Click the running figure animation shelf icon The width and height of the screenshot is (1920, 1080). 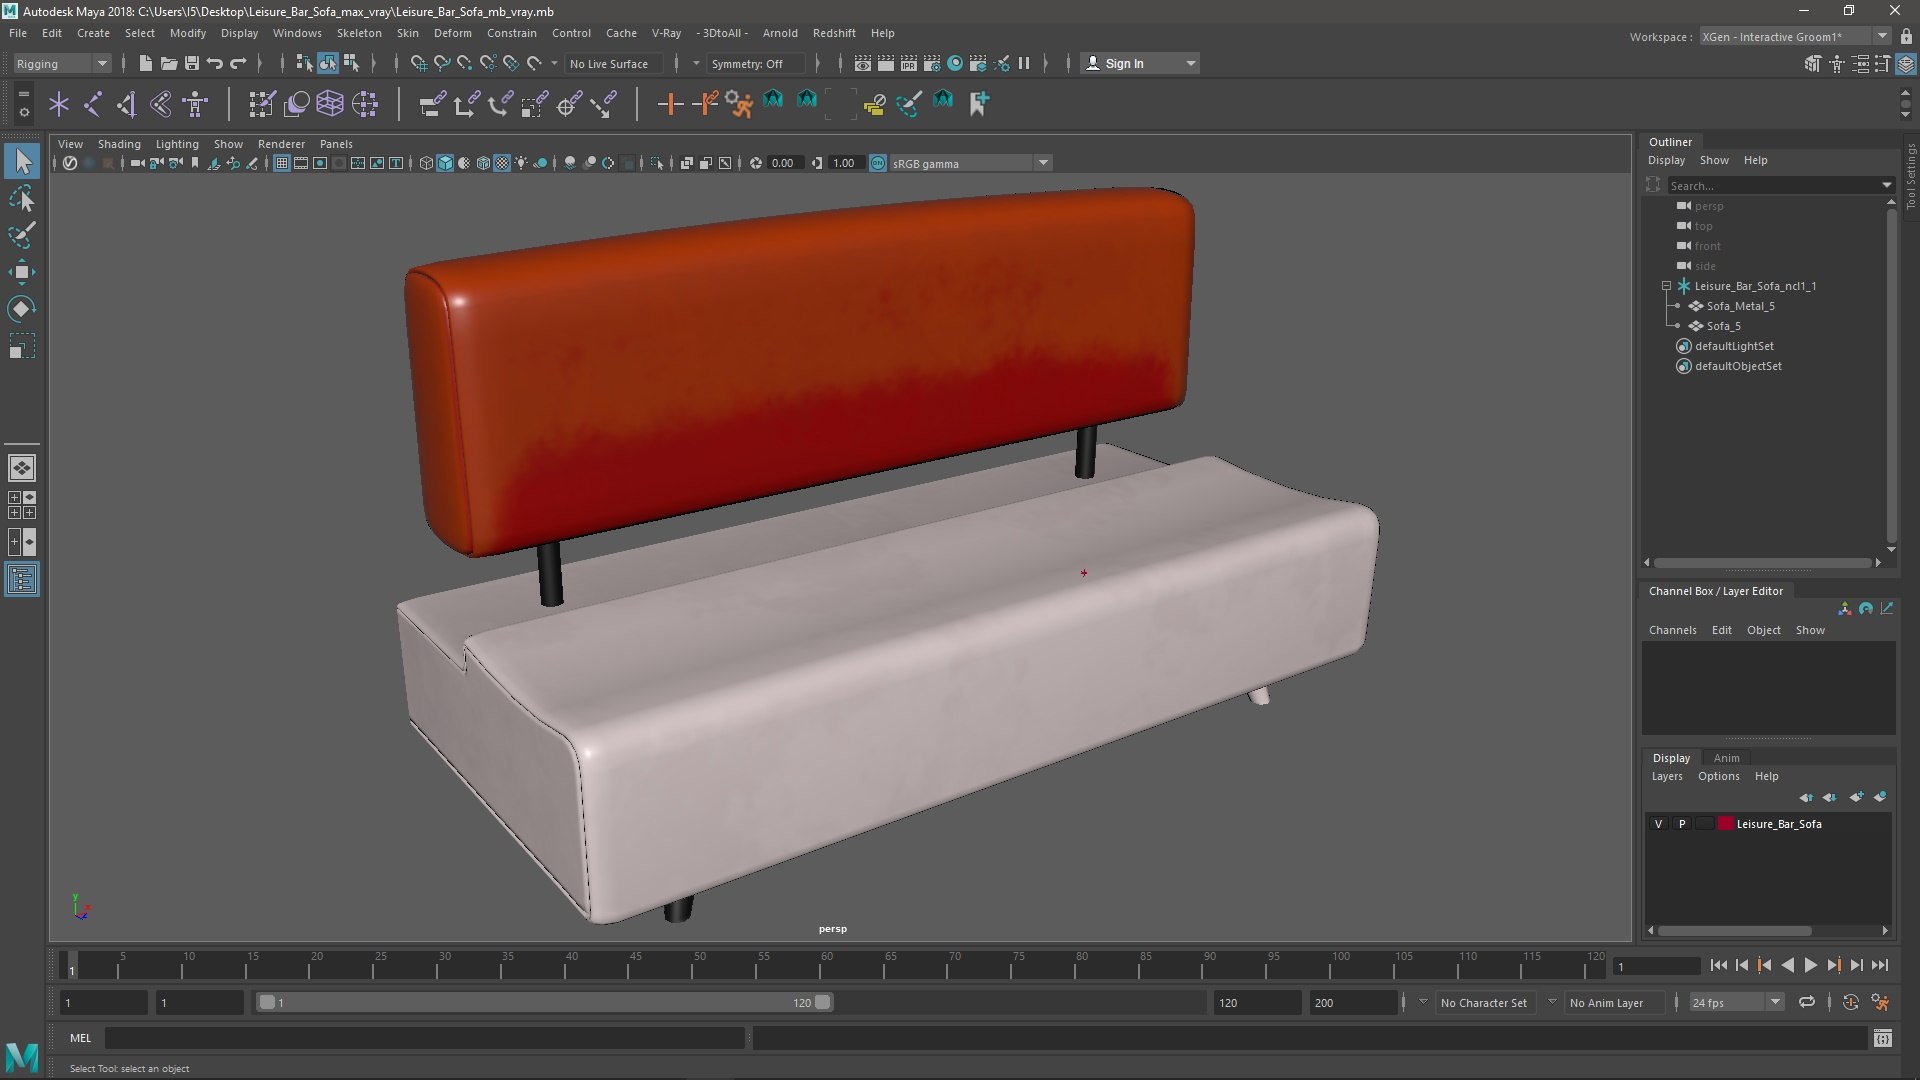pyautogui.click(x=739, y=103)
